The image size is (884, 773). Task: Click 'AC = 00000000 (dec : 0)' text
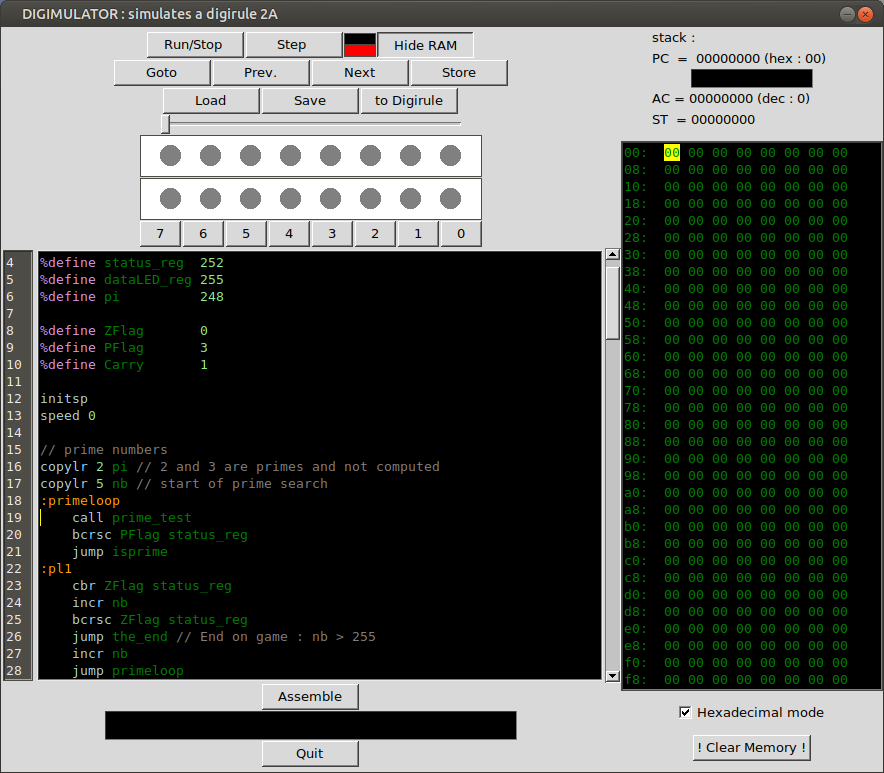pos(731,99)
